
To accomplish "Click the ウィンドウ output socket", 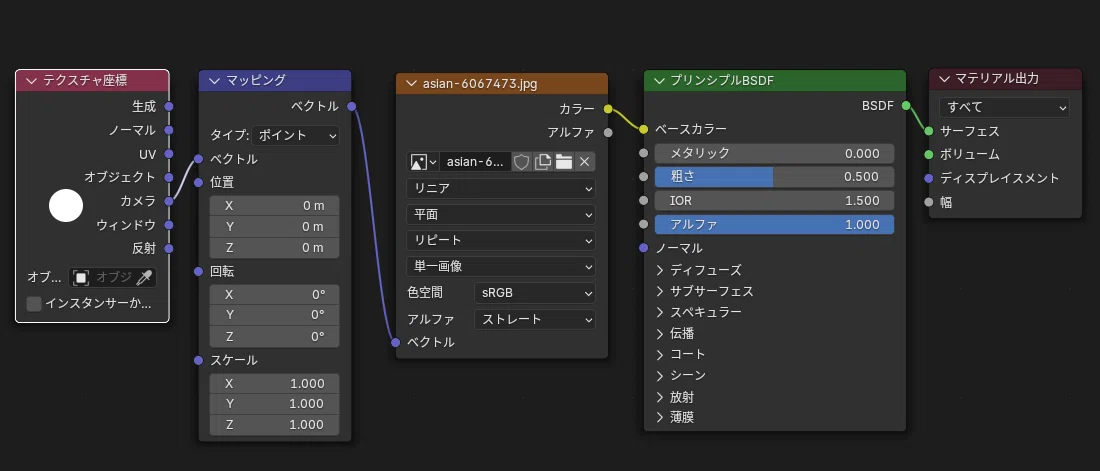I will click(x=168, y=225).
